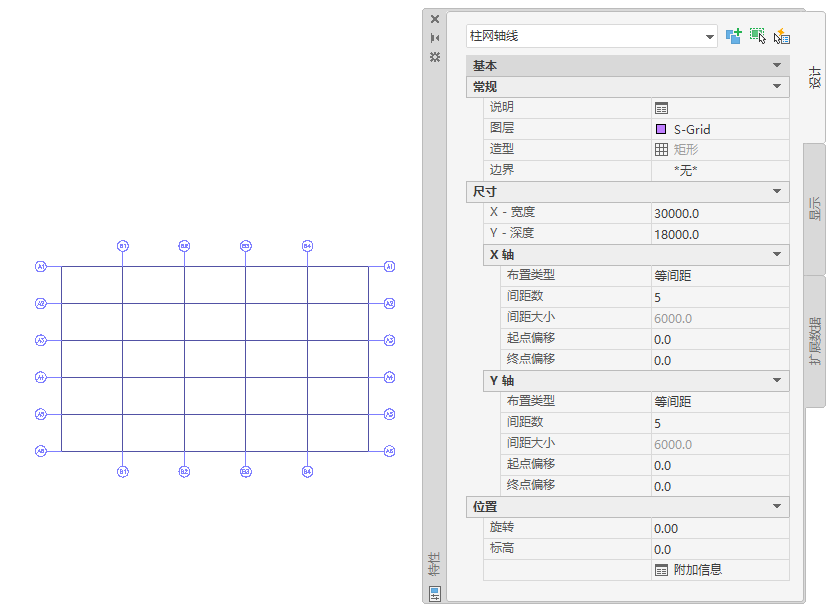Click the Y - 深度 label
Viewport: 839px width, 610px height.
pyautogui.click(x=512, y=233)
